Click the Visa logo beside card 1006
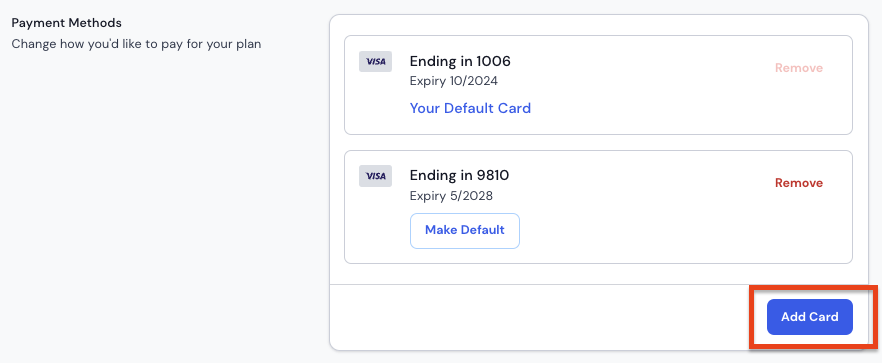 tap(375, 61)
